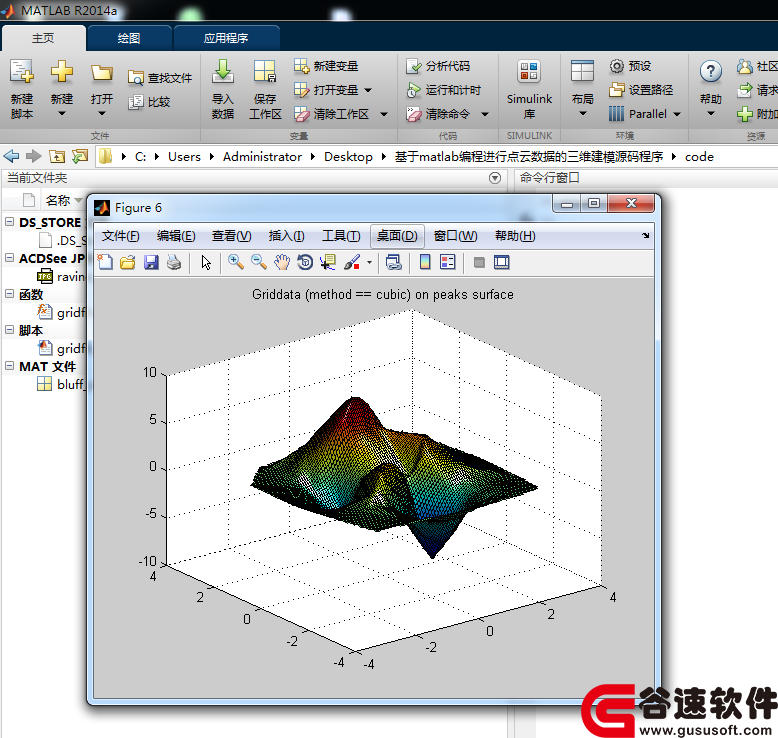The image size is (778, 738).
Task: Click Save Figure disk icon
Action: (151, 262)
